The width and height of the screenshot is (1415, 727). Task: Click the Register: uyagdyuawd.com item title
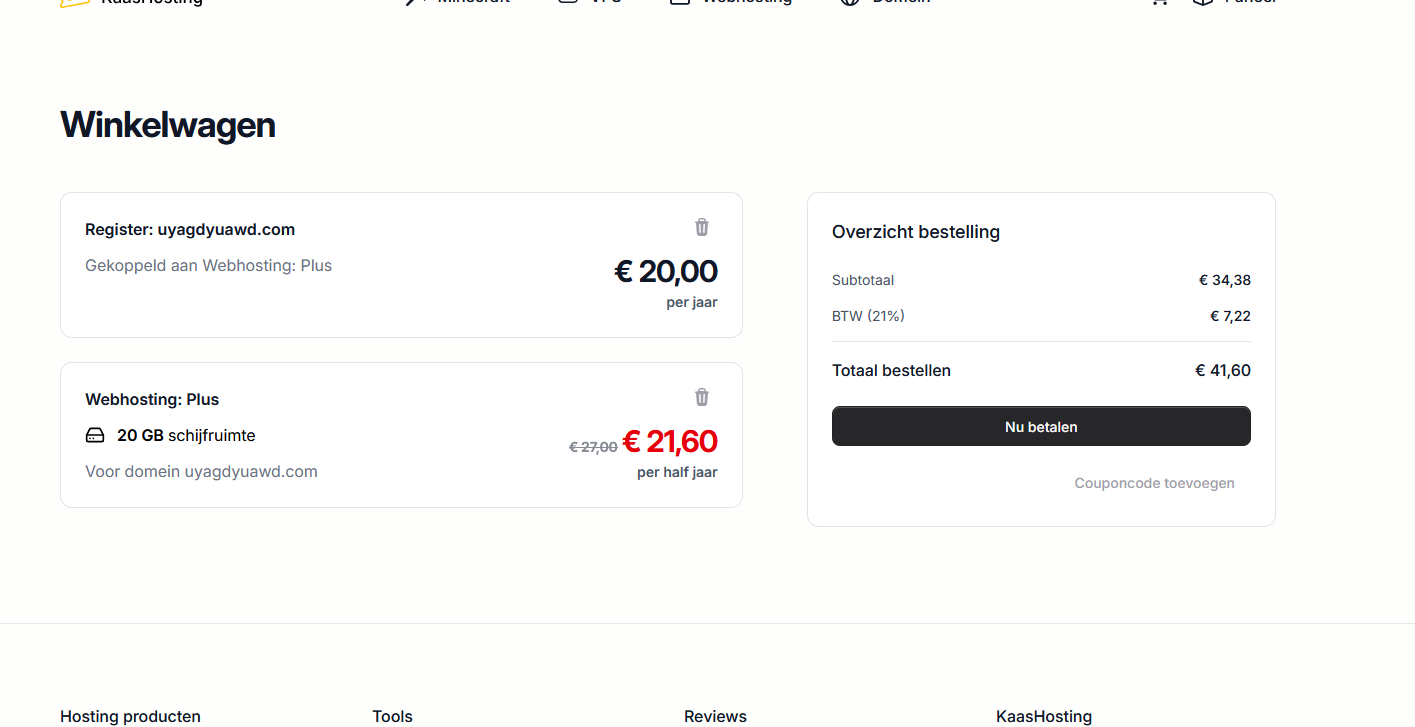190,230
